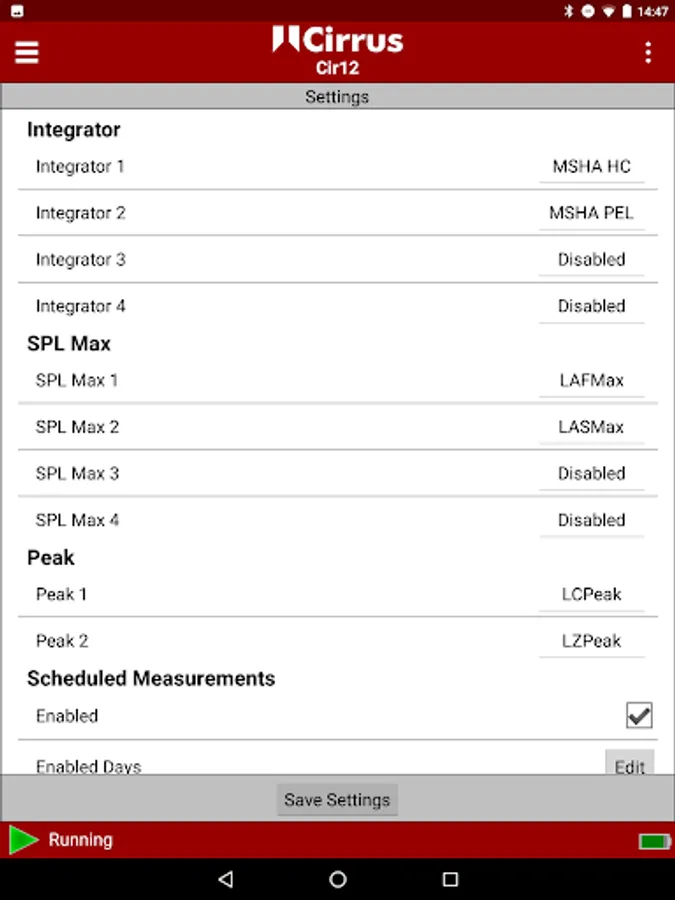This screenshot has width=675, height=900.
Task: Open the hamburger navigation menu
Action: [27, 52]
